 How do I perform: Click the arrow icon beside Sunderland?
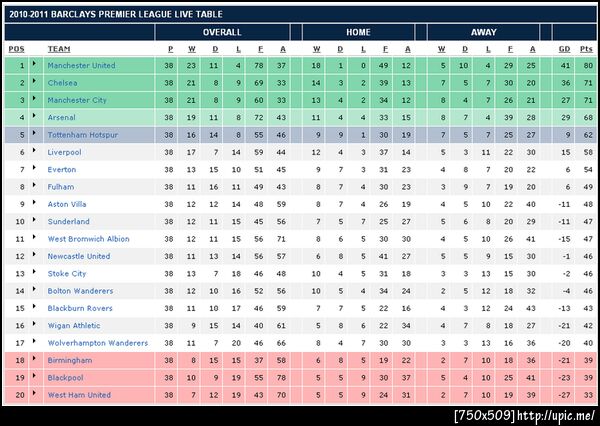(36, 221)
